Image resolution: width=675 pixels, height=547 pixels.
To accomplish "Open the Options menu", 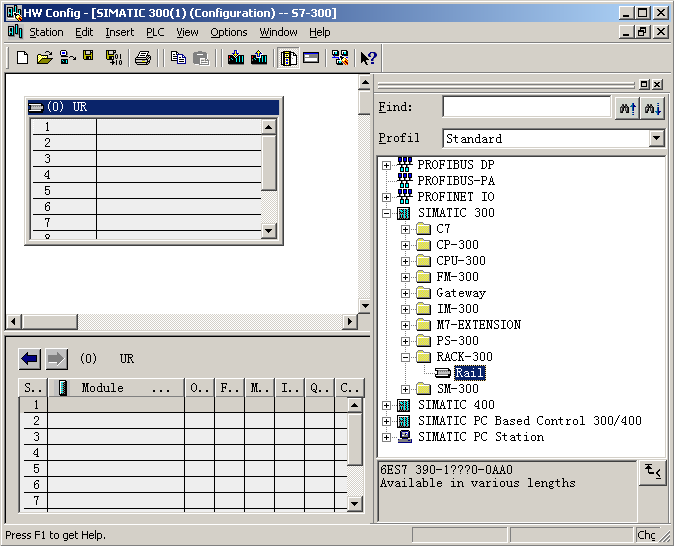I will [x=229, y=32].
